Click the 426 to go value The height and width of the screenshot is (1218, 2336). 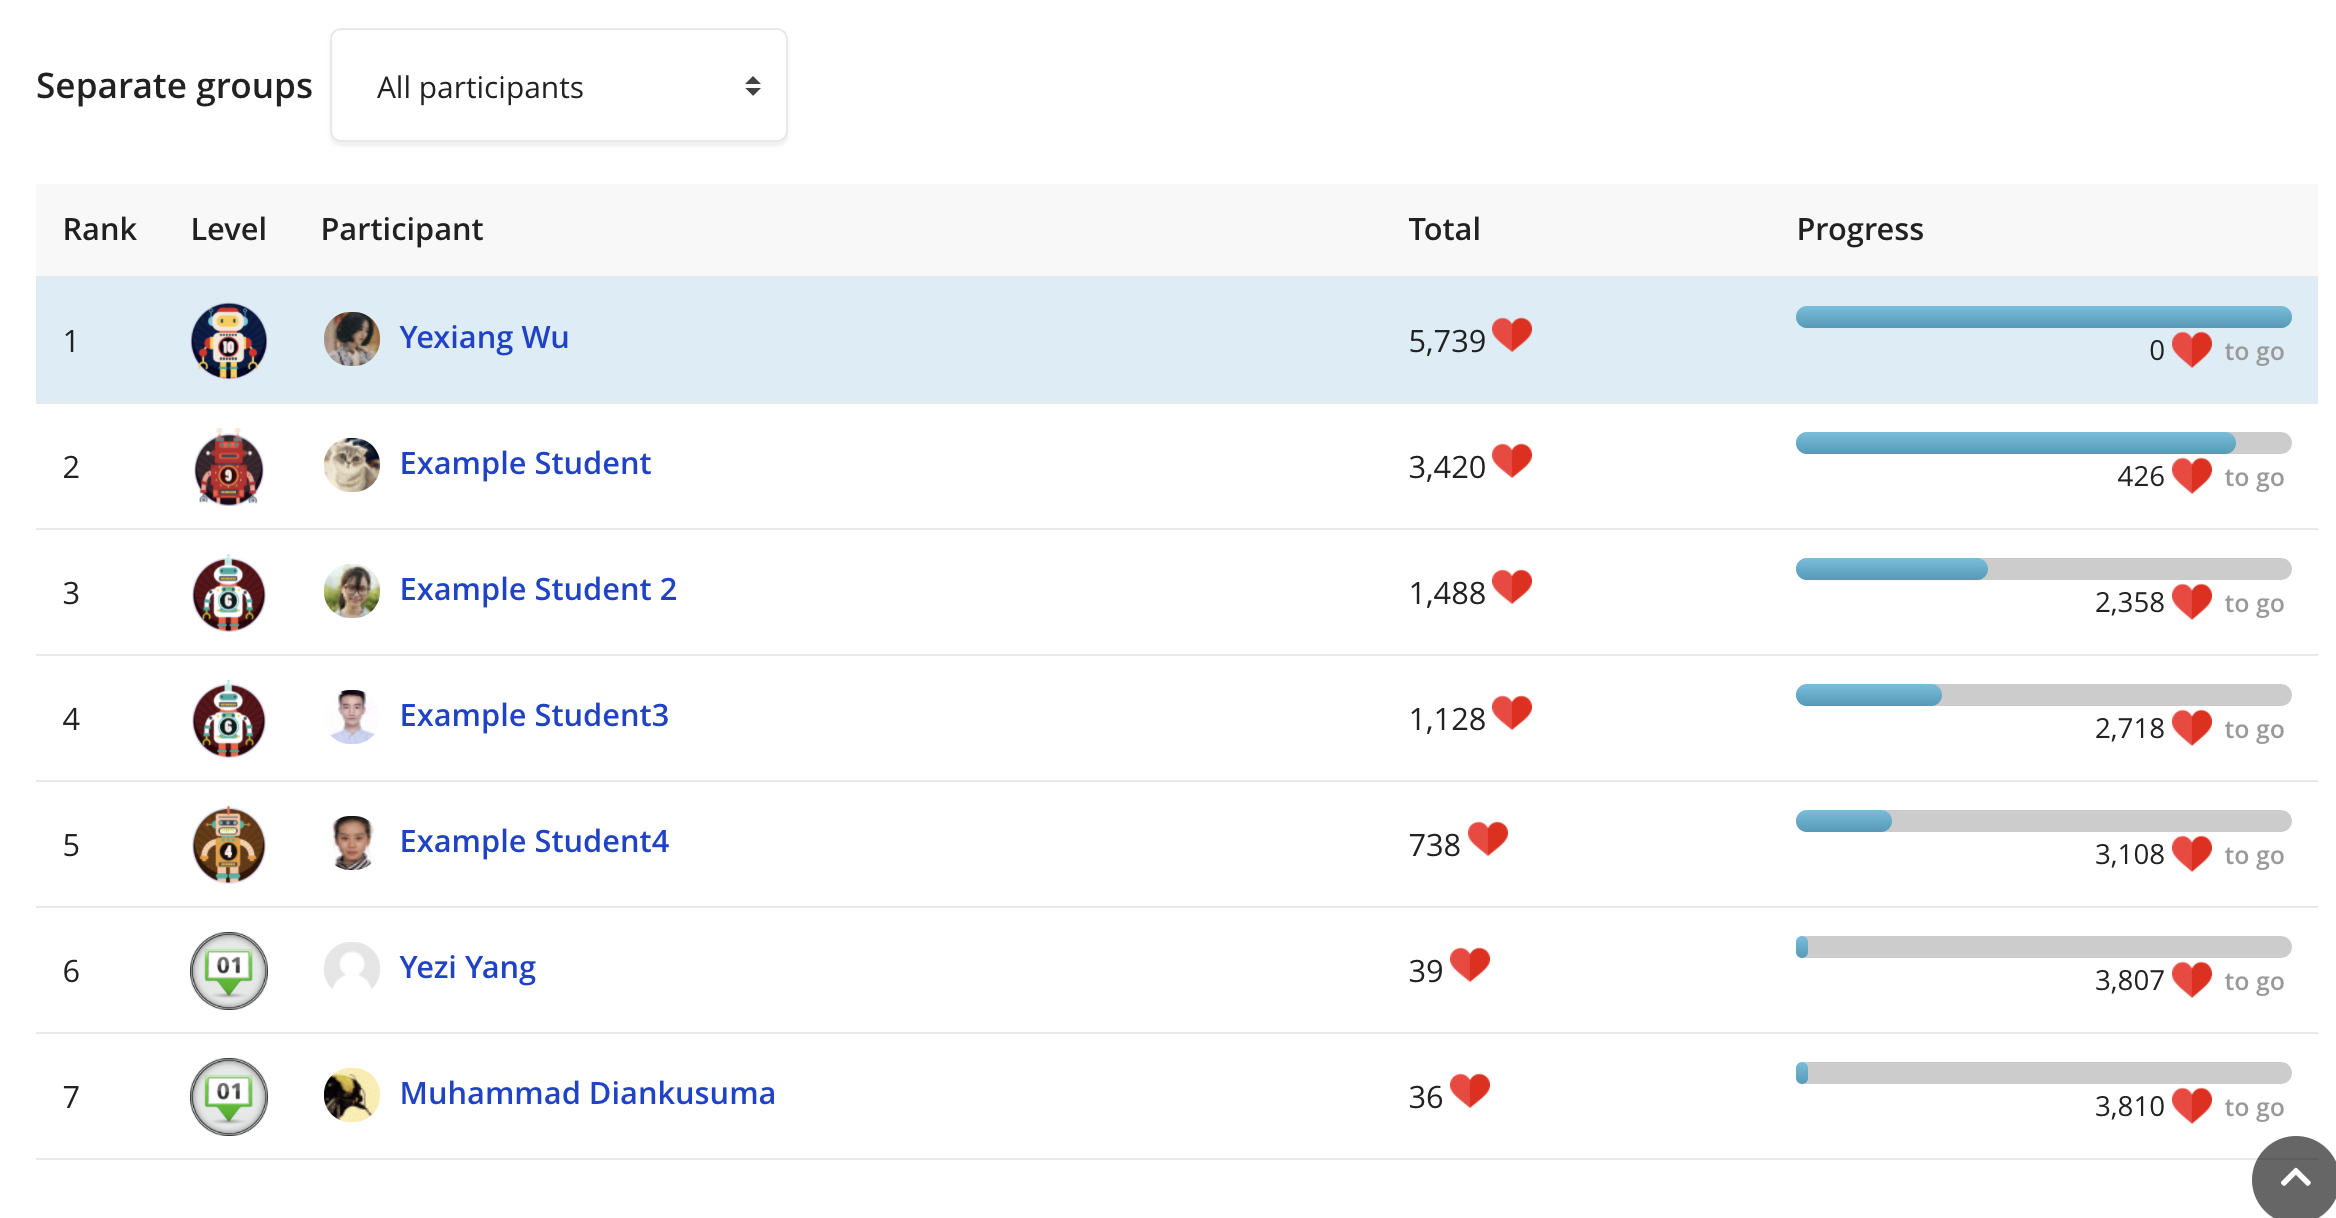(x=2141, y=476)
